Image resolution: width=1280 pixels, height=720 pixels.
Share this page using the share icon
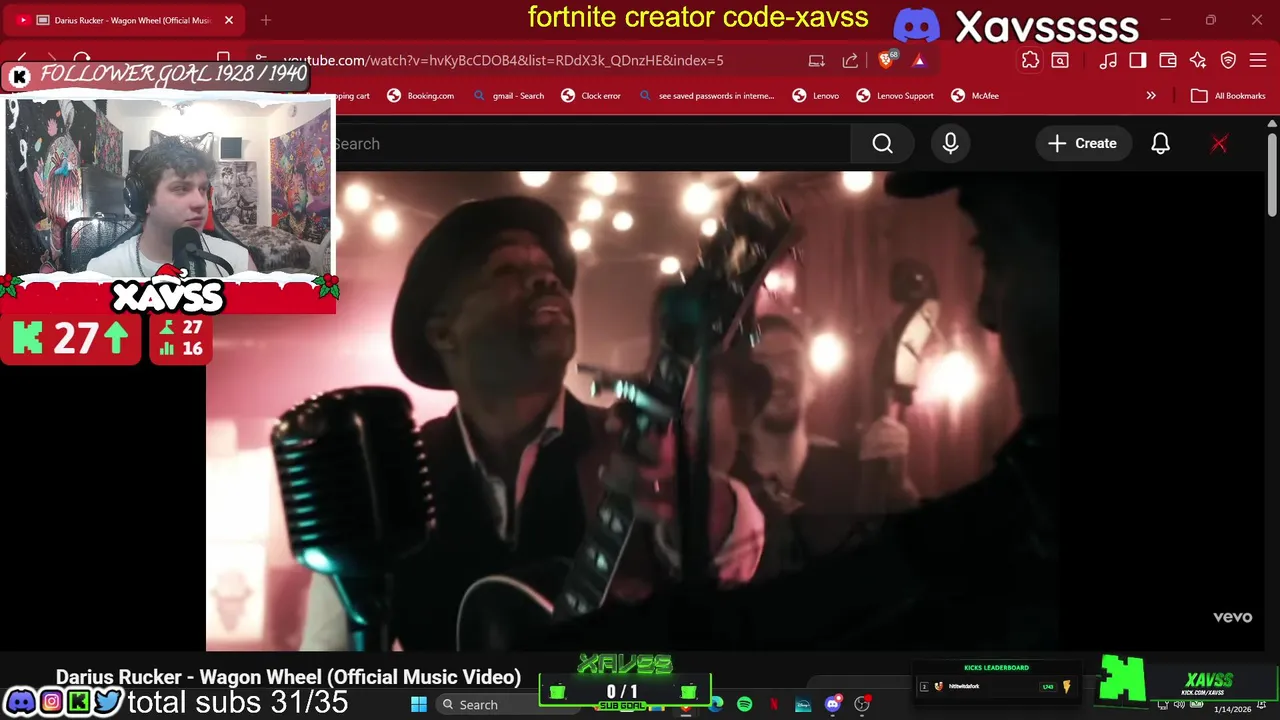[x=850, y=61]
